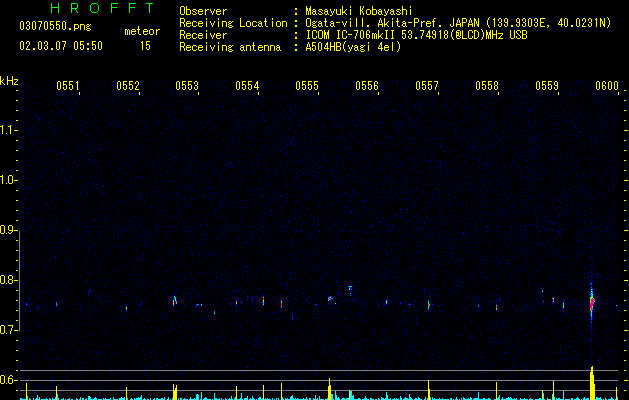The image size is (629, 400).
Task: Click the A504HB(yagi 4el) antenna text
Action: (353, 47)
